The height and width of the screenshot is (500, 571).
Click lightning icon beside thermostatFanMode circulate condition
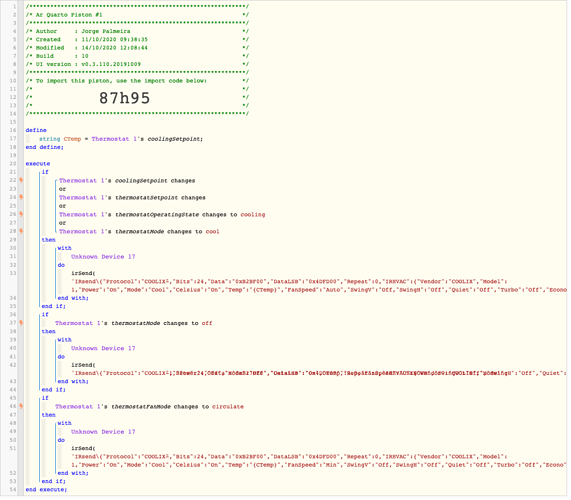21,406
